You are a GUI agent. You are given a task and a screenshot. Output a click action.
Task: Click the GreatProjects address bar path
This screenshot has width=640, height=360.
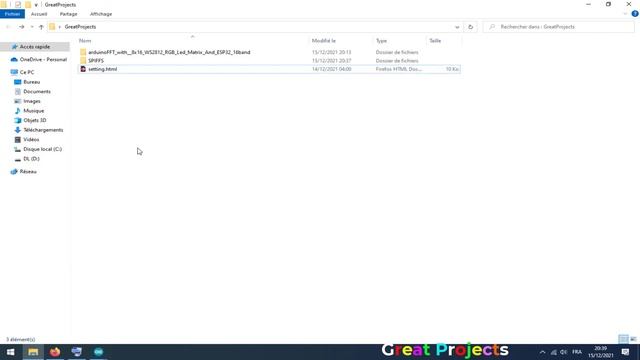[80, 27]
